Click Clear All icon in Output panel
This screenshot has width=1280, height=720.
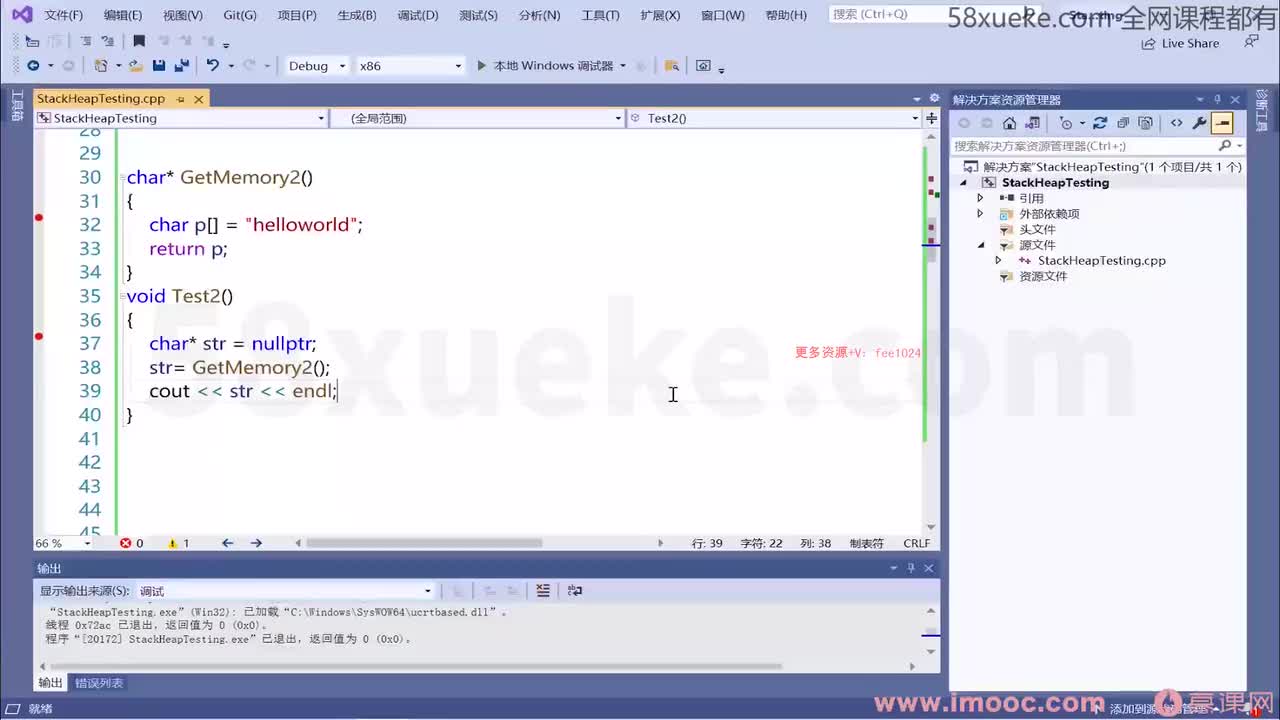tap(542, 591)
